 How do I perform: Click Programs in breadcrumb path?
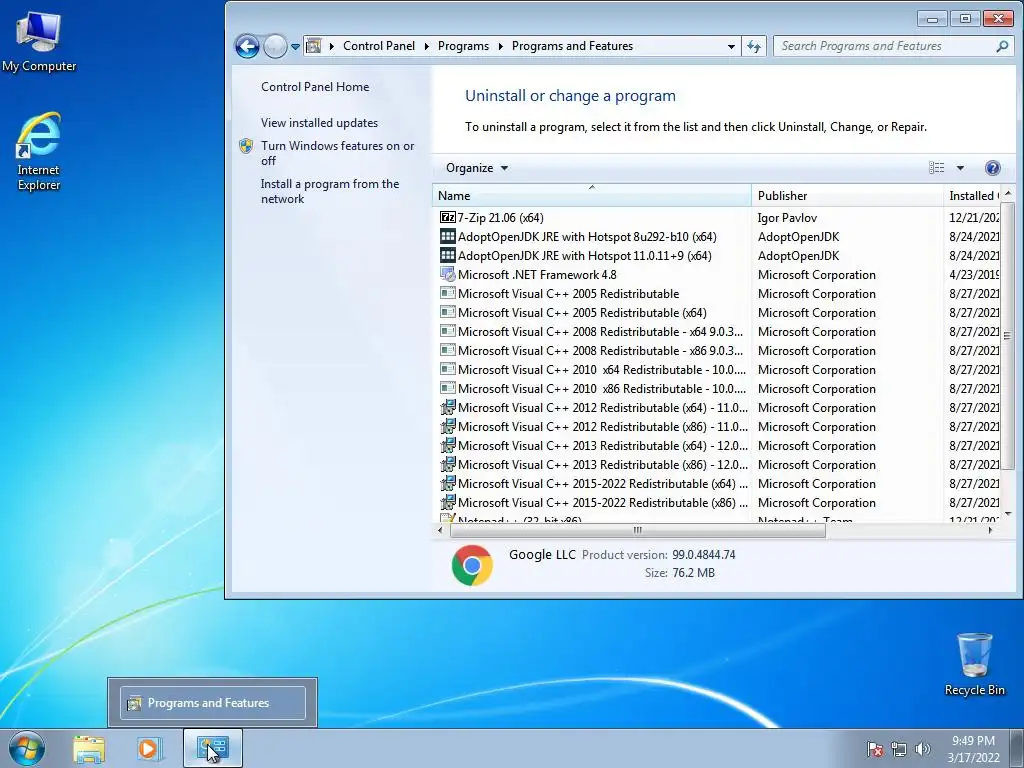[463, 46]
